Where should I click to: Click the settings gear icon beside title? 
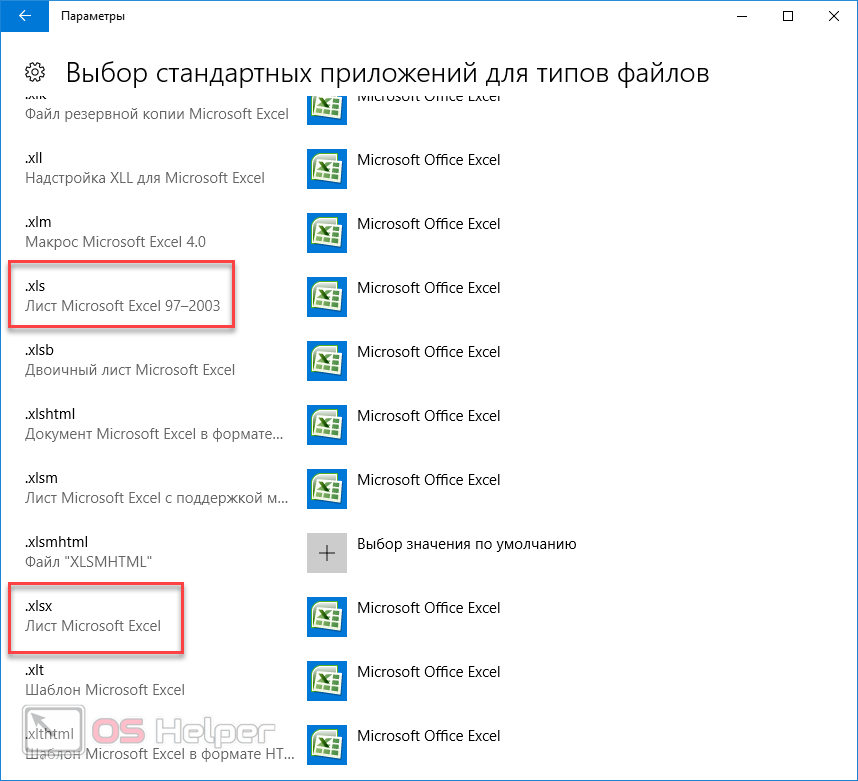point(35,72)
